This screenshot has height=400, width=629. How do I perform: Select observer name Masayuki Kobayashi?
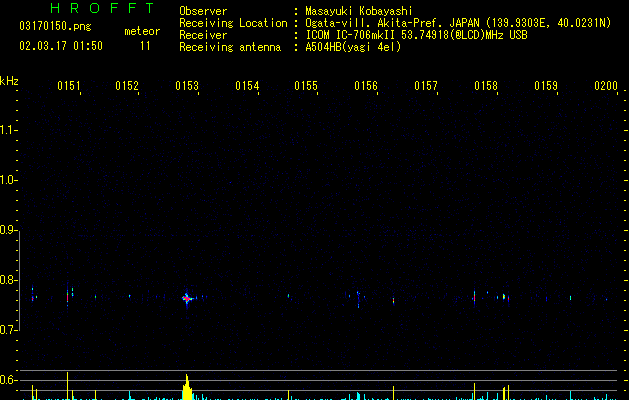point(359,11)
